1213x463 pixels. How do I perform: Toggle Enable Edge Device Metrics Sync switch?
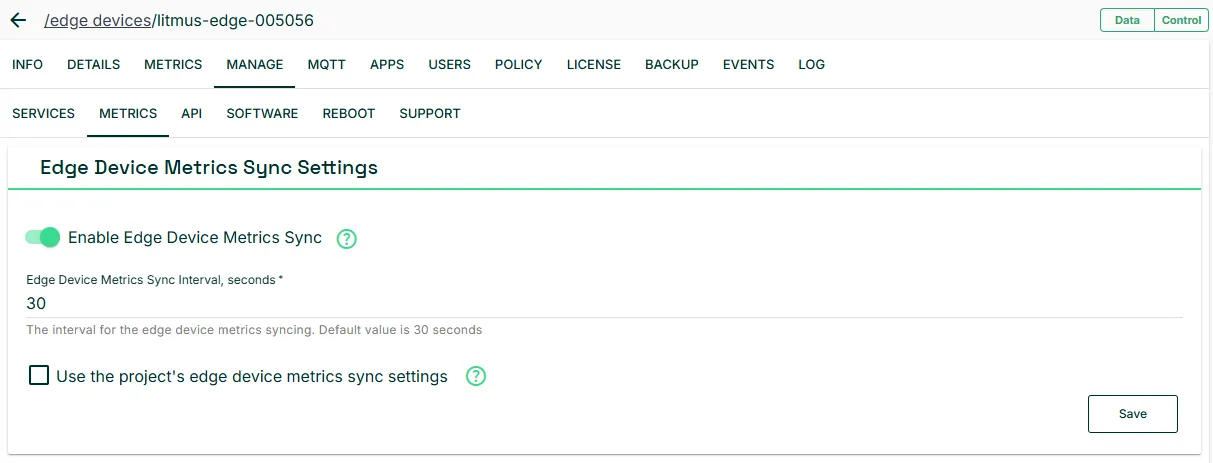coord(43,237)
